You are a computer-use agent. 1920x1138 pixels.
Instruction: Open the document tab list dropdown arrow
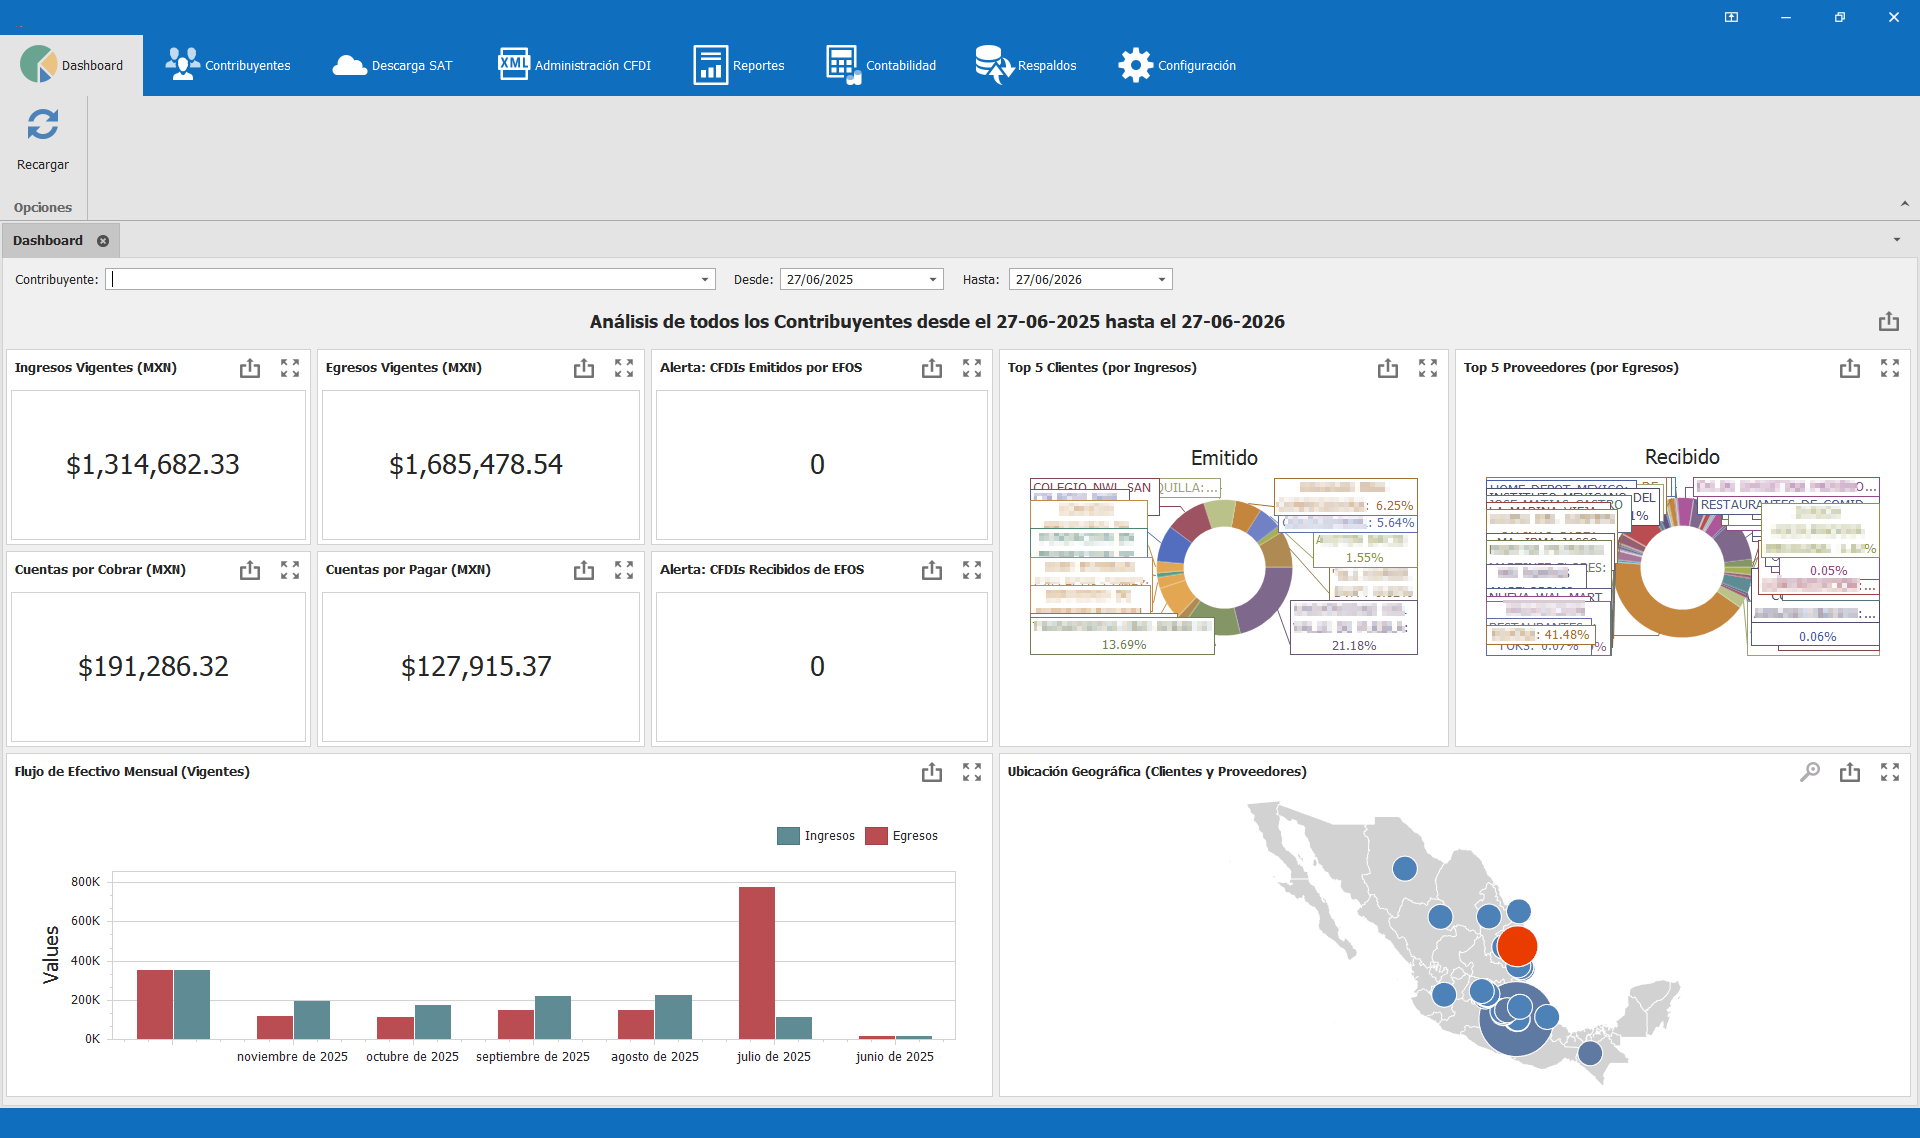[x=1897, y=240]
